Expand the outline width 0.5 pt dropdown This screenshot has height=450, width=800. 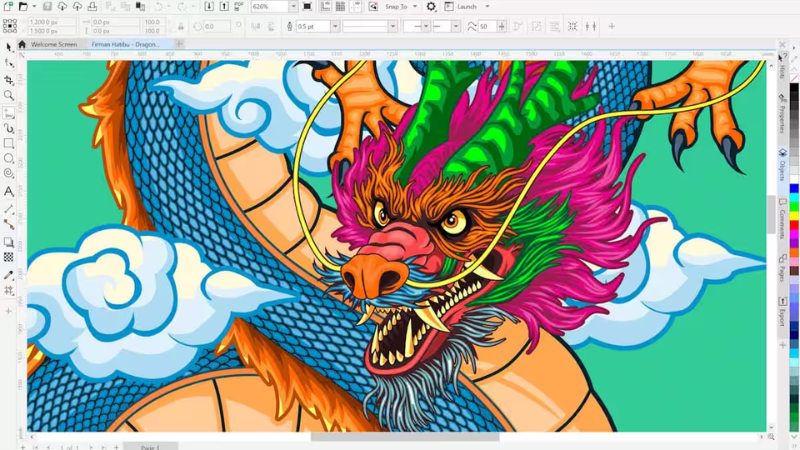(334, 27)
